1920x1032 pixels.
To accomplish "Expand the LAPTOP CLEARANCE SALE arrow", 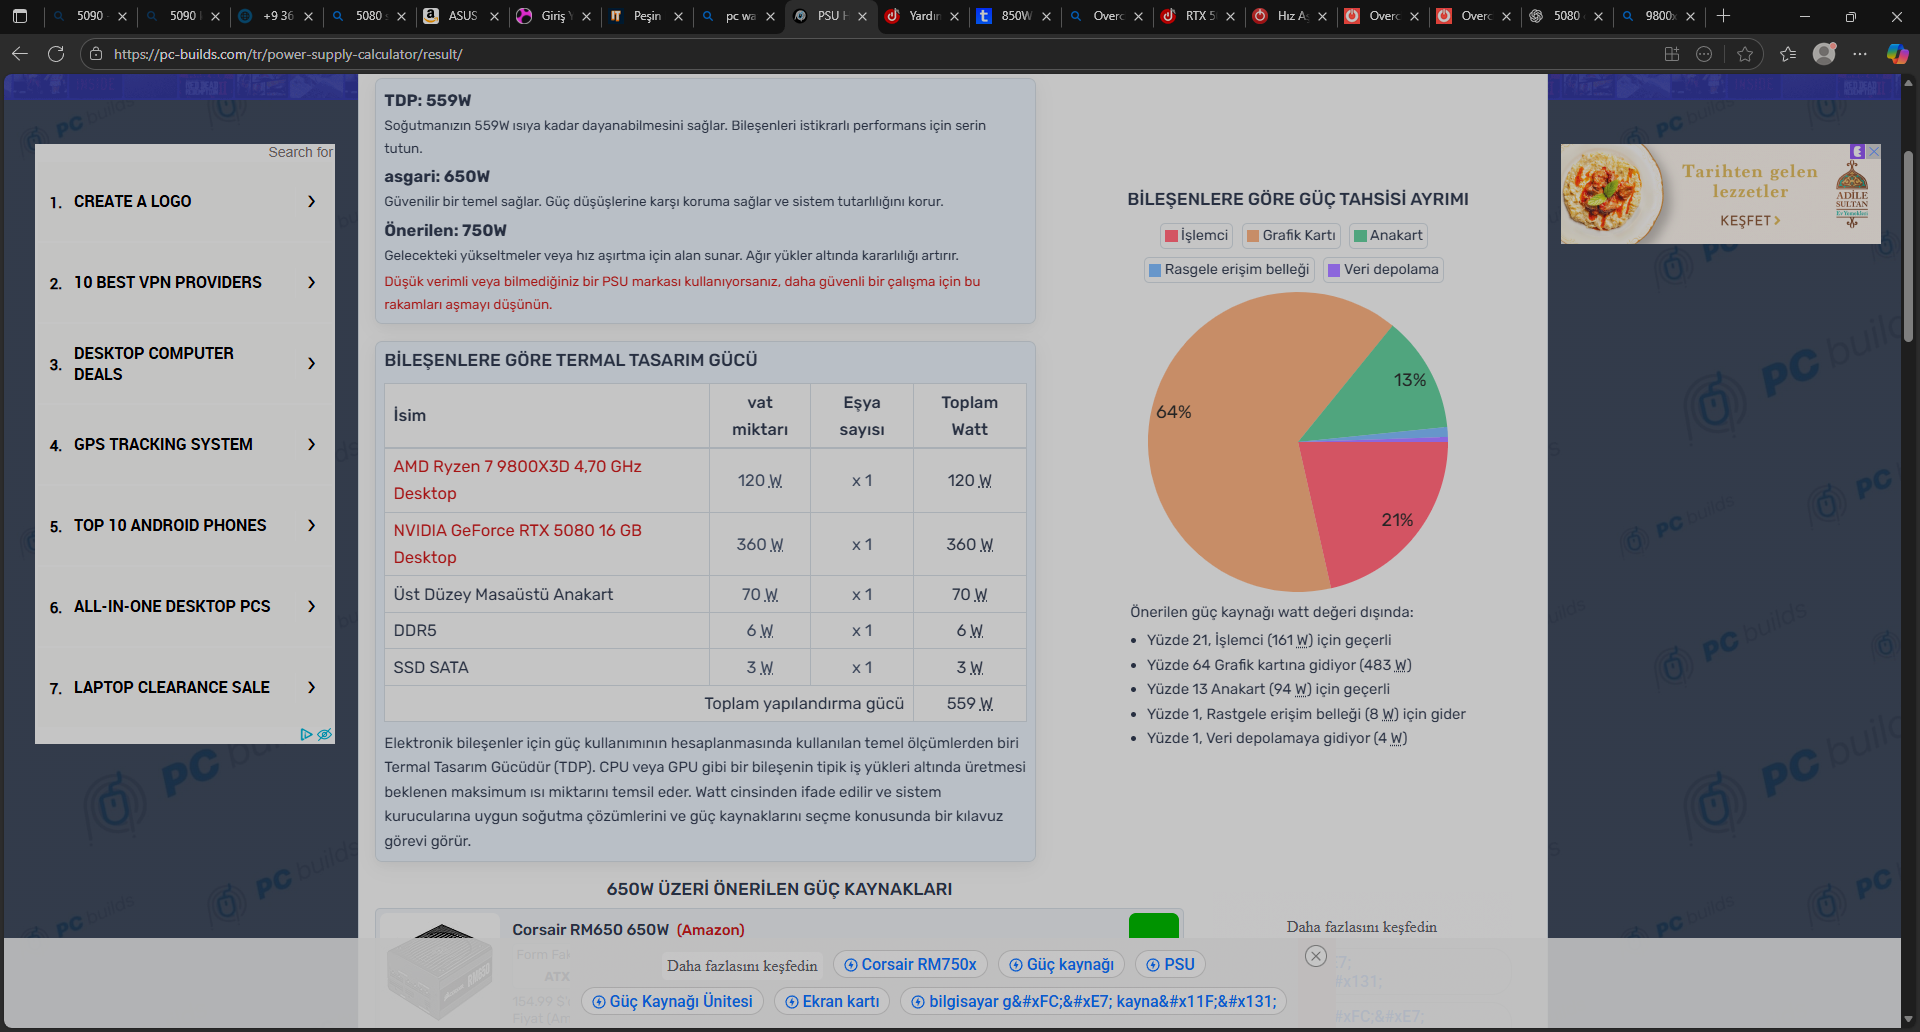I will 312,687.
